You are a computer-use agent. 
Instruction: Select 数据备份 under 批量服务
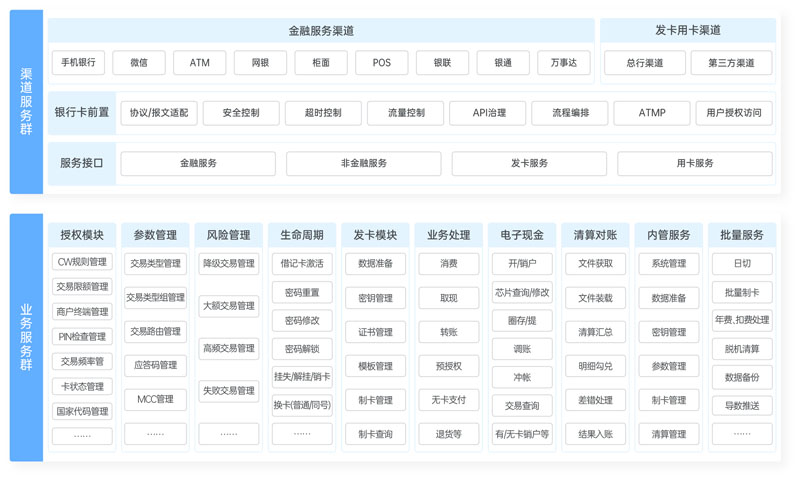tap(742, 377)
